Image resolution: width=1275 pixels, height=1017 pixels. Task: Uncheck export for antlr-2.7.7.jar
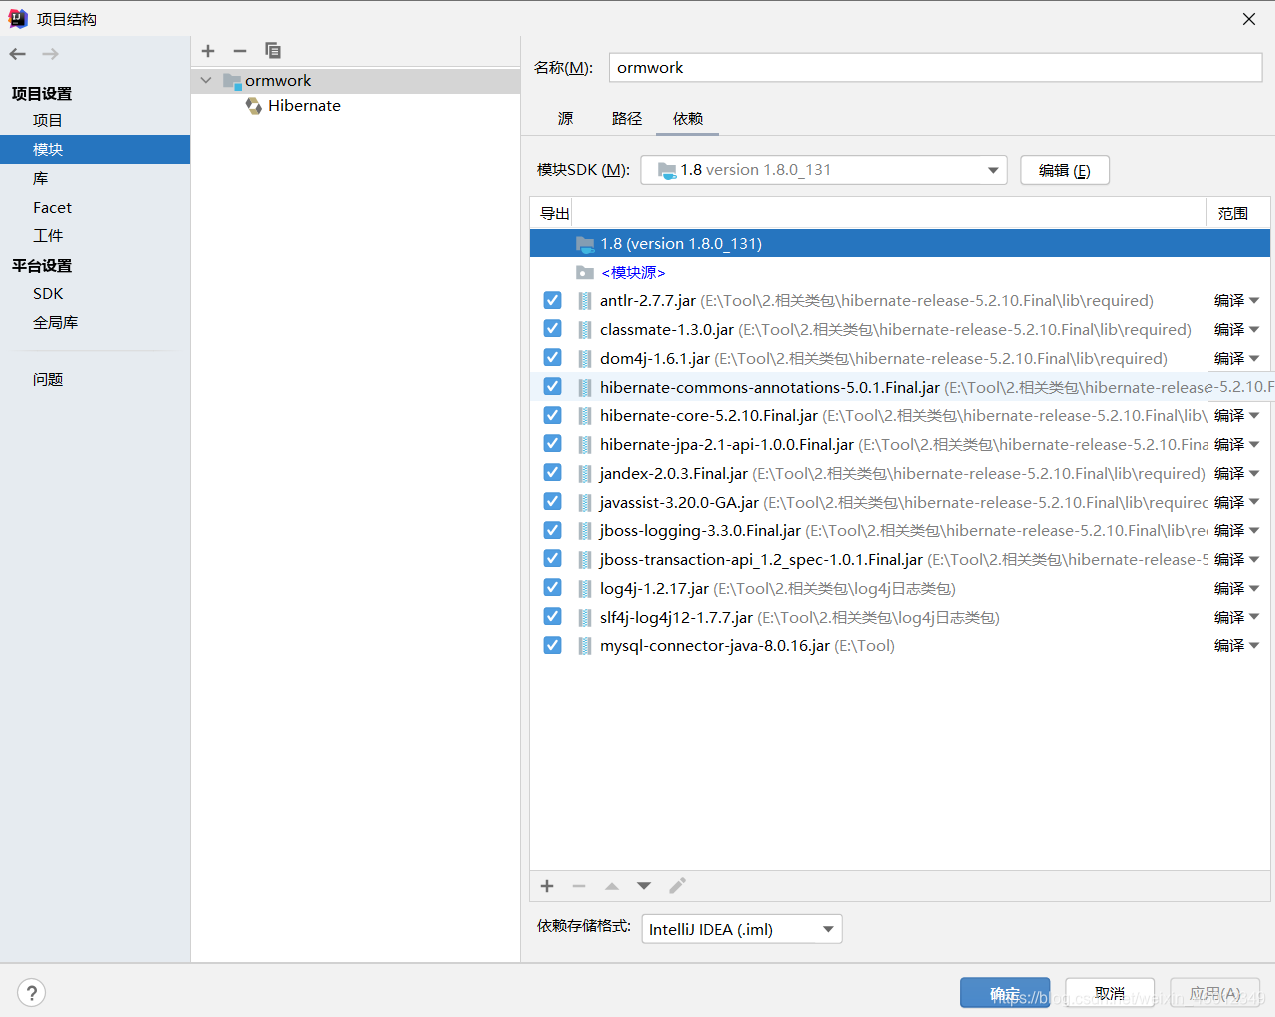[552, 300]
